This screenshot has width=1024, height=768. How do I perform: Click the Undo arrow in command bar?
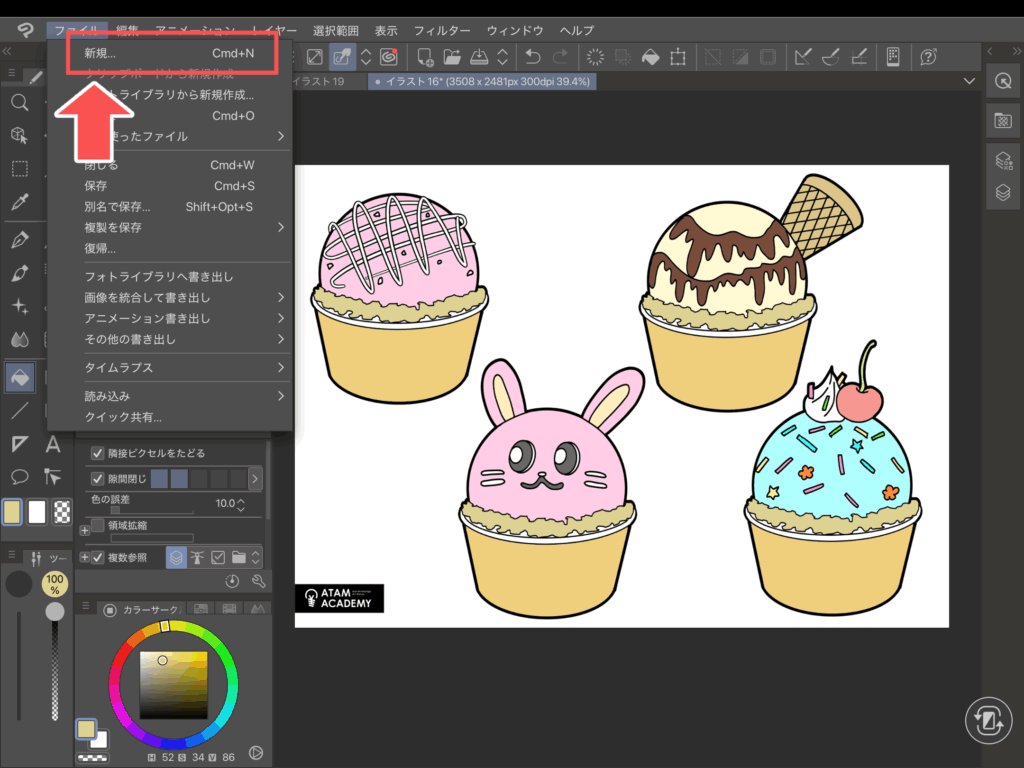(533, 57)
